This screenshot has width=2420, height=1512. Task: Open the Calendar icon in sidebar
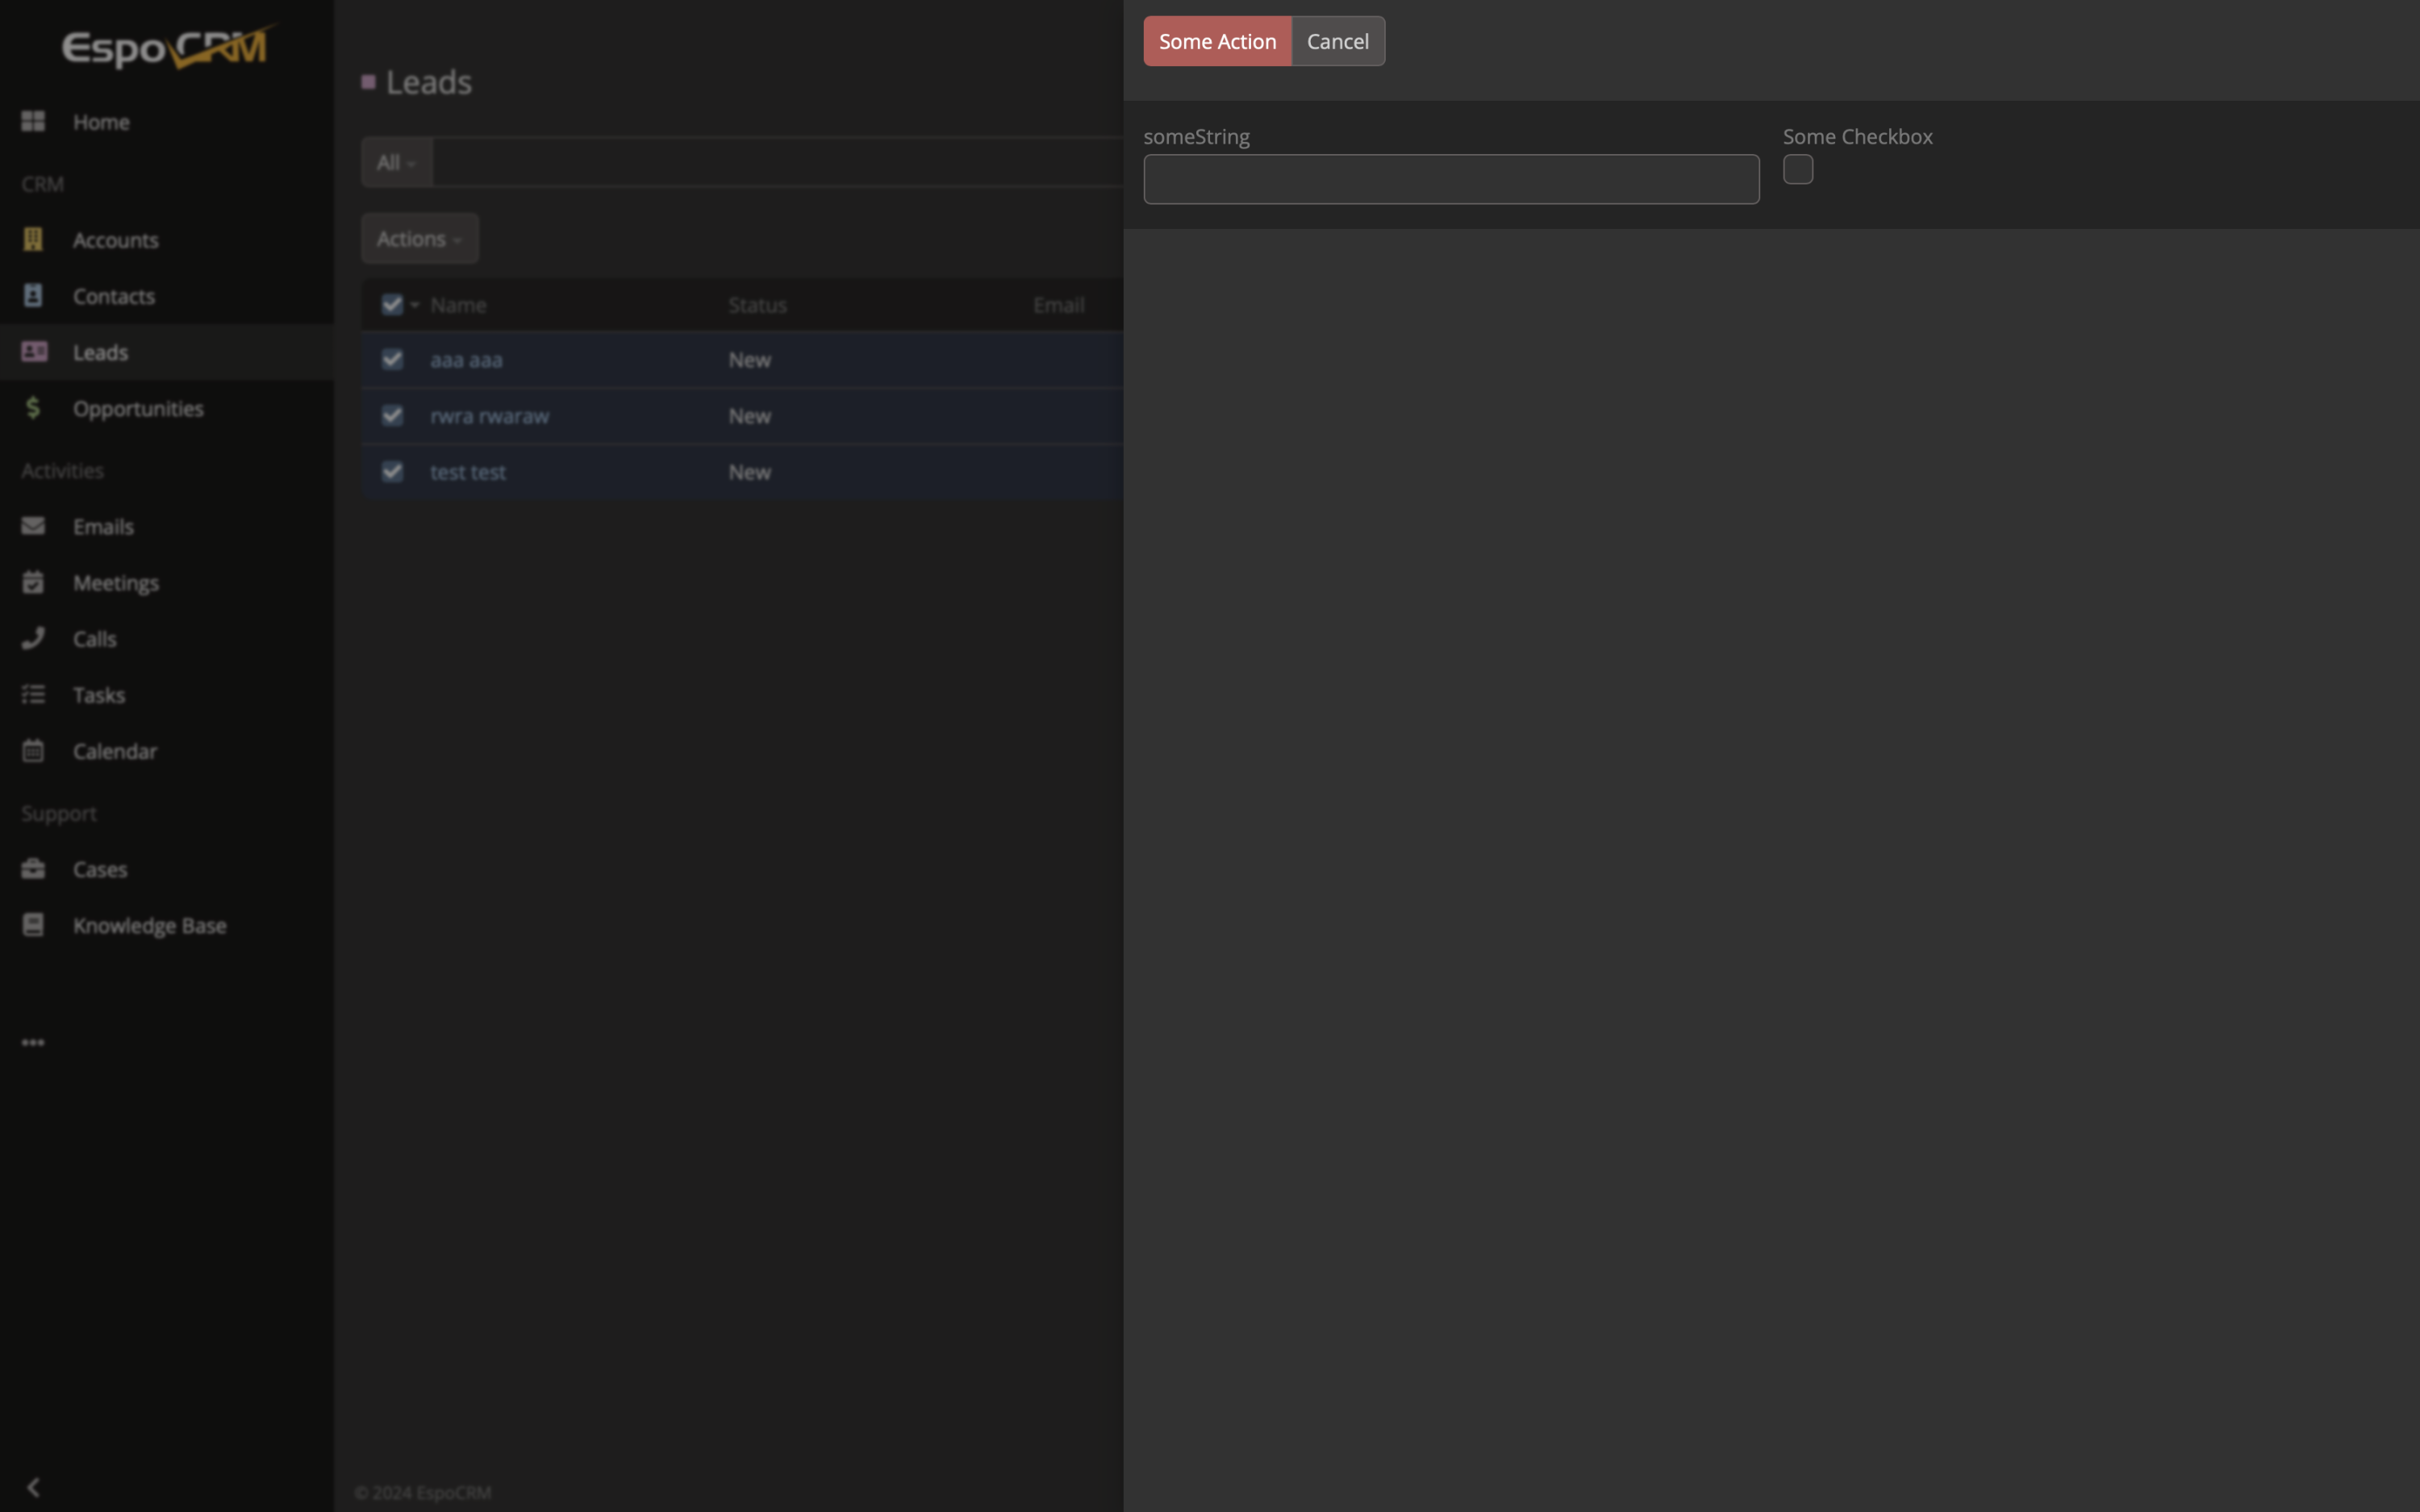tap(33, 751)
